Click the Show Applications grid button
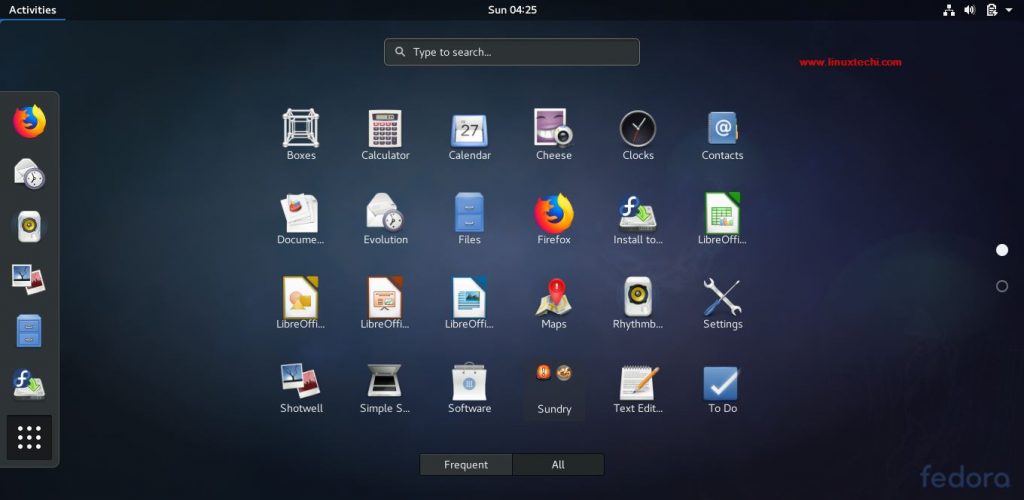1024x500 pixels. coord(29,437)
